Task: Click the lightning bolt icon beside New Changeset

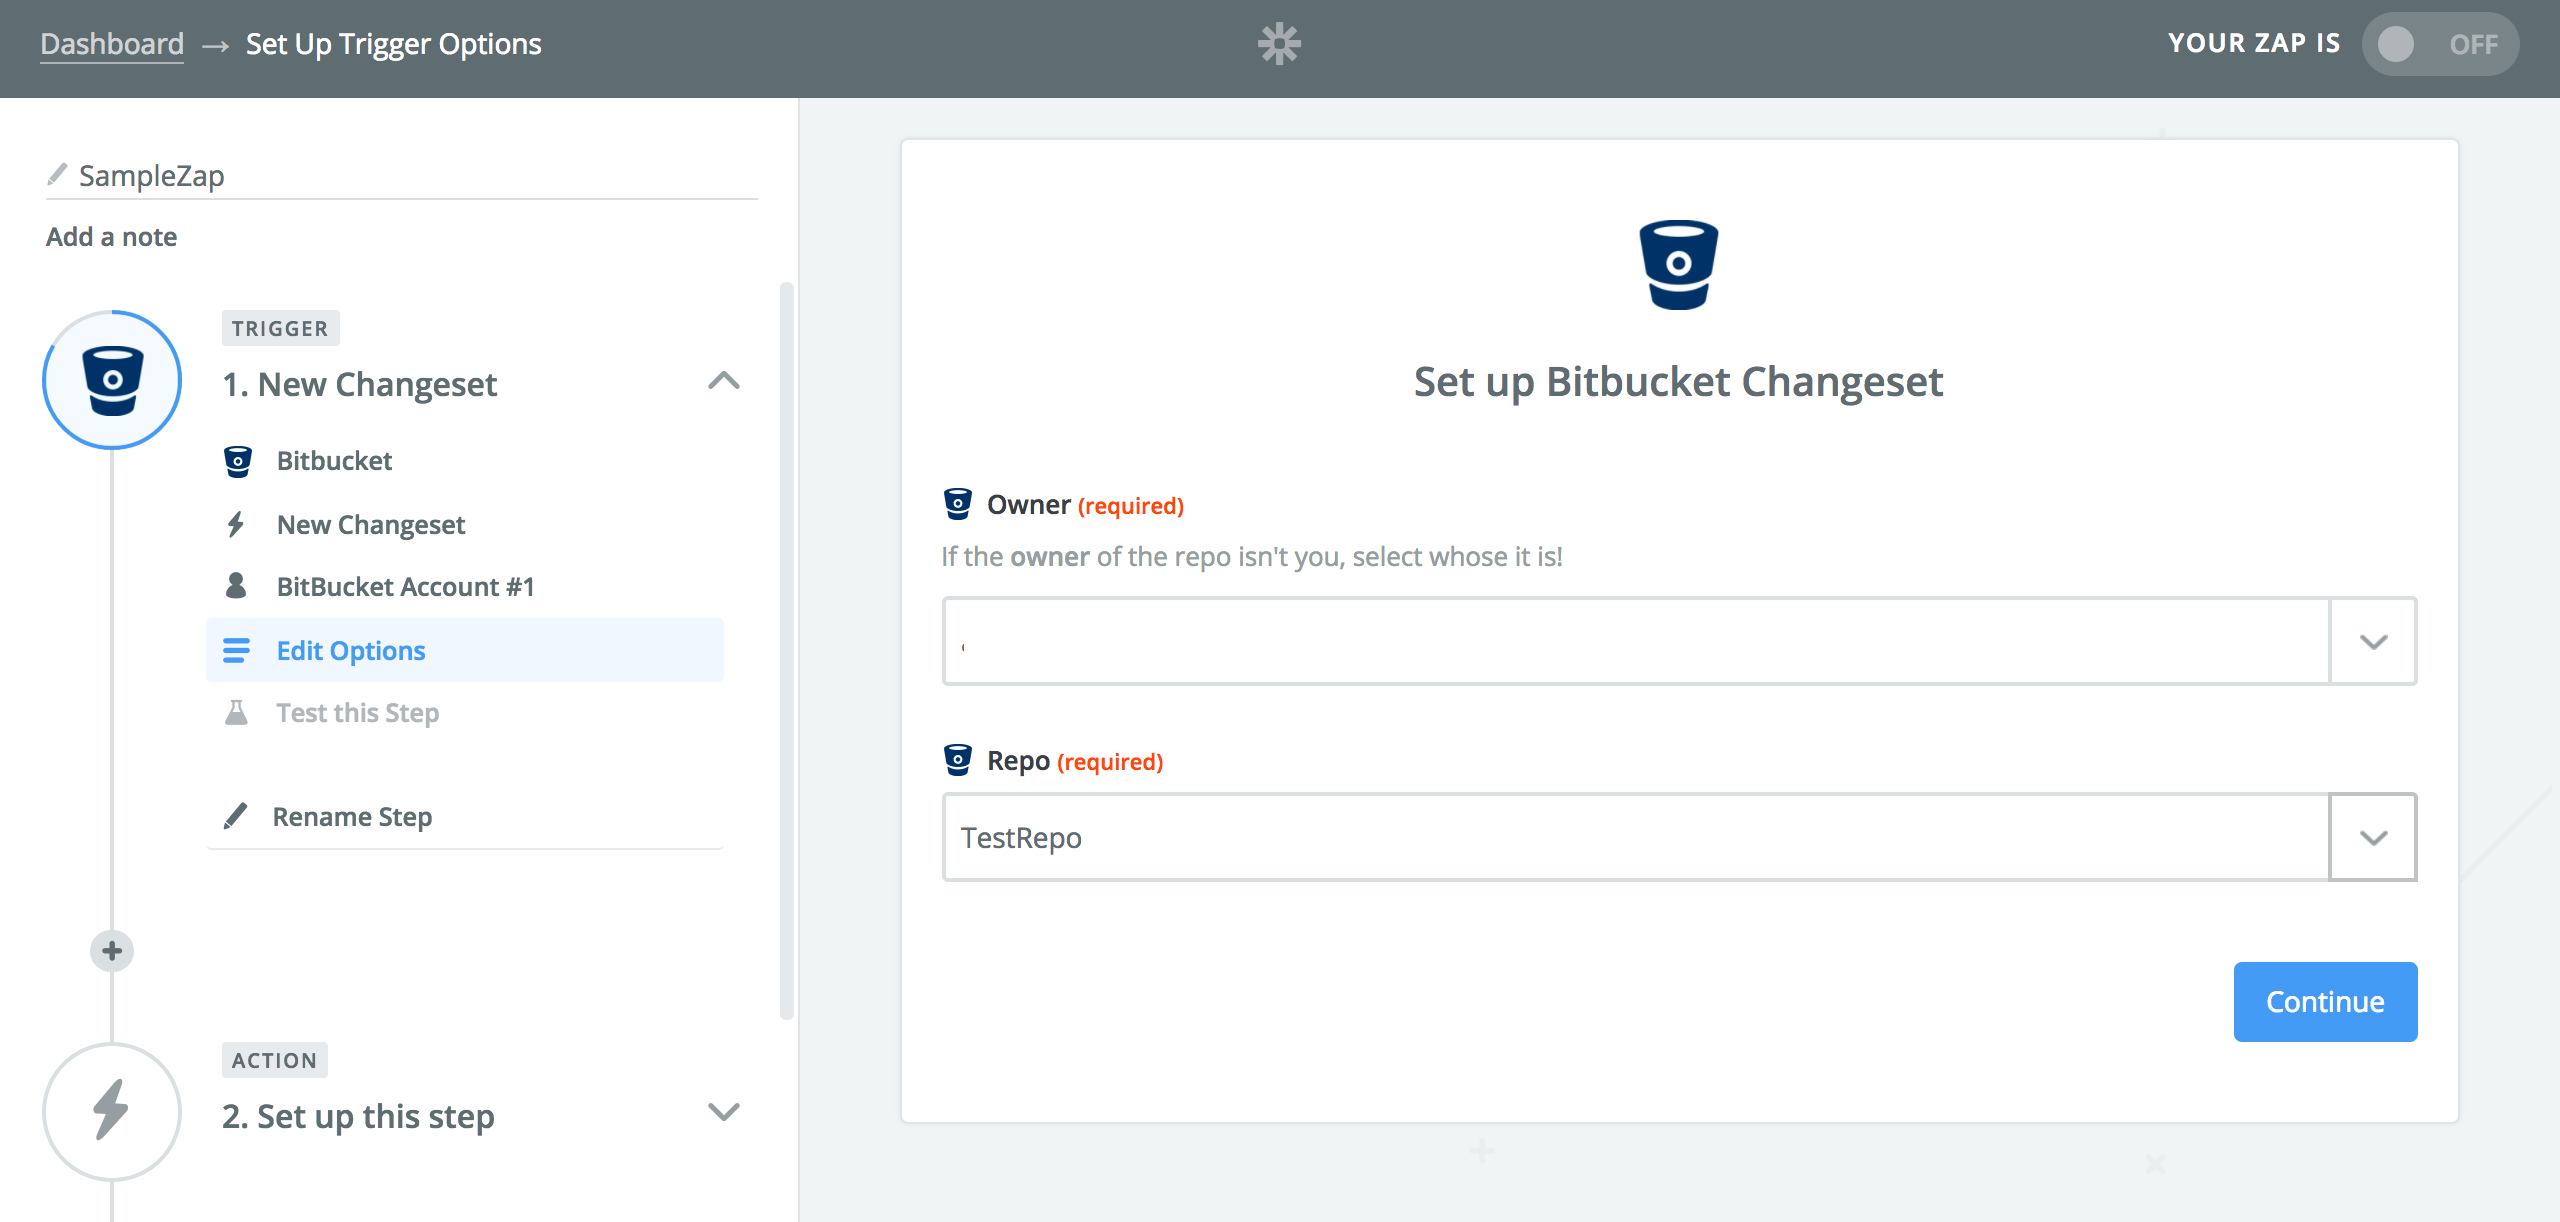Action: click(237, 523)
